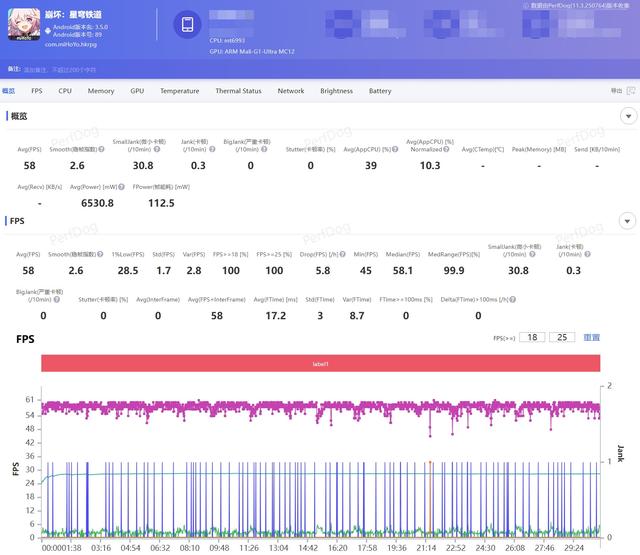Click help icon beside Avg(AppCPU) in overview
The height and width of the screenshot is (555, 640).
(x=394, y=150)
